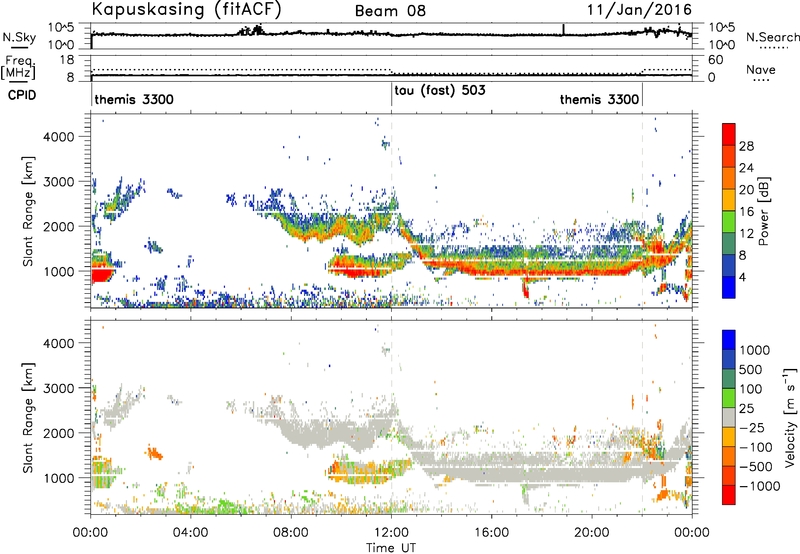Click the Kapuskasing (fitACF) title

pos(186,10)
